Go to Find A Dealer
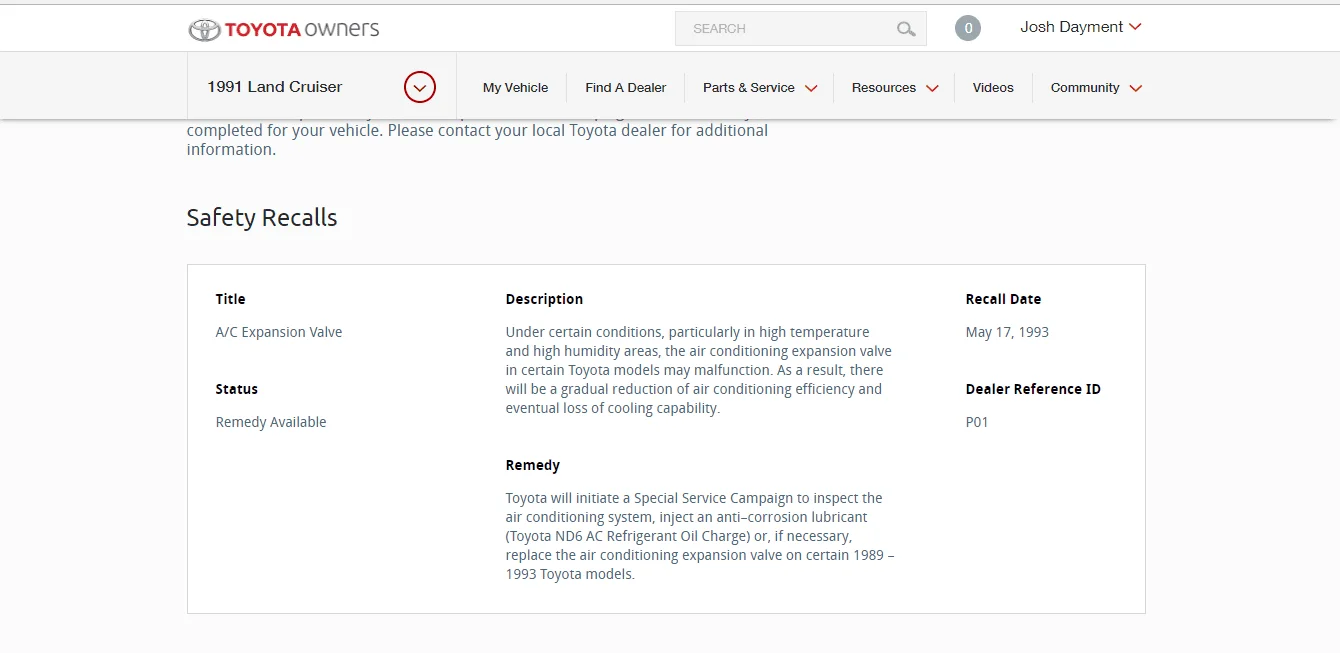Screen dimensions: 1340x653 [x=626, y=87]
